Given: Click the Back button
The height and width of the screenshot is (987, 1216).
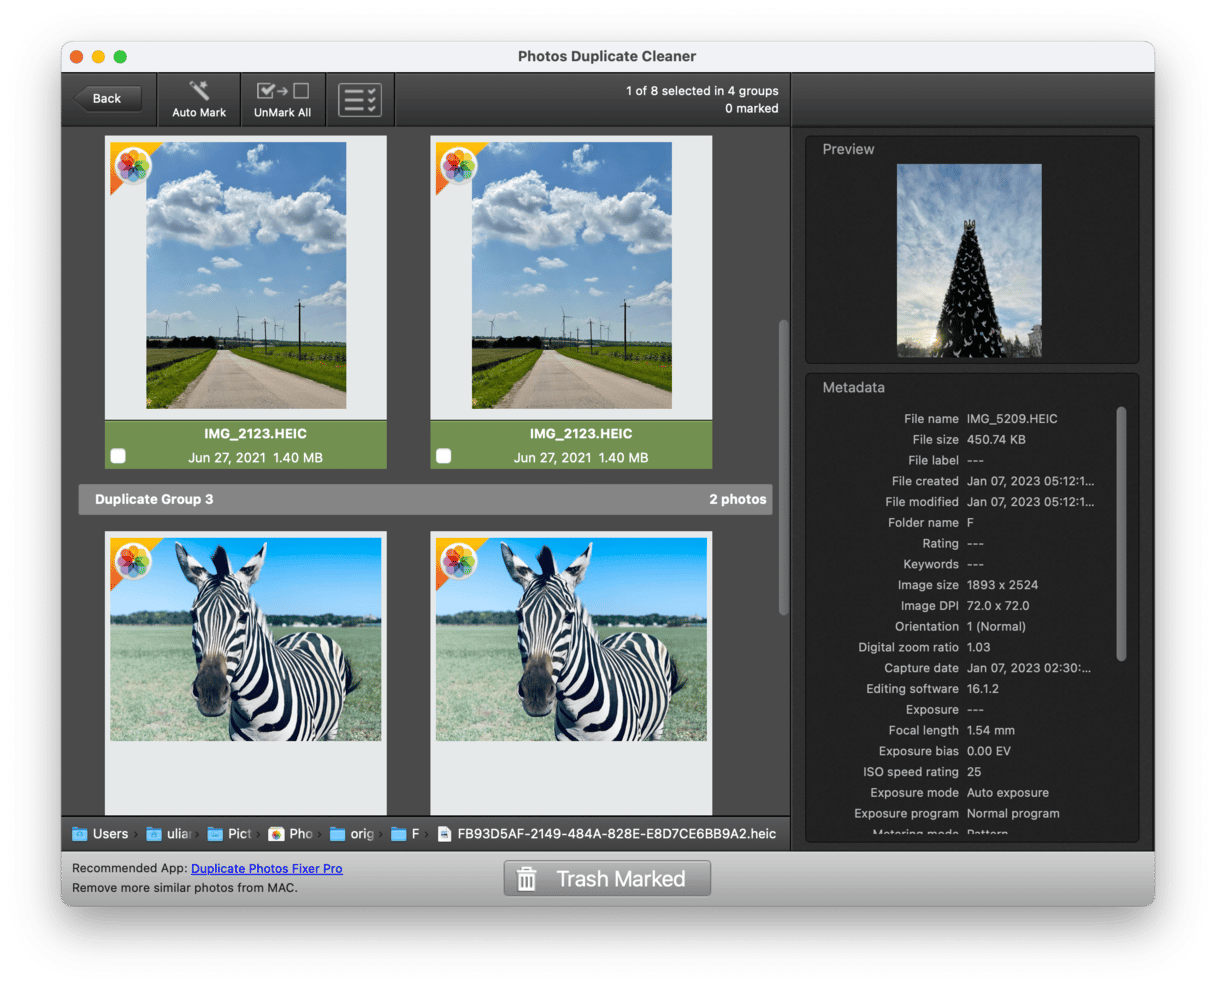Looking at the screenshot, I should point(107,99).
